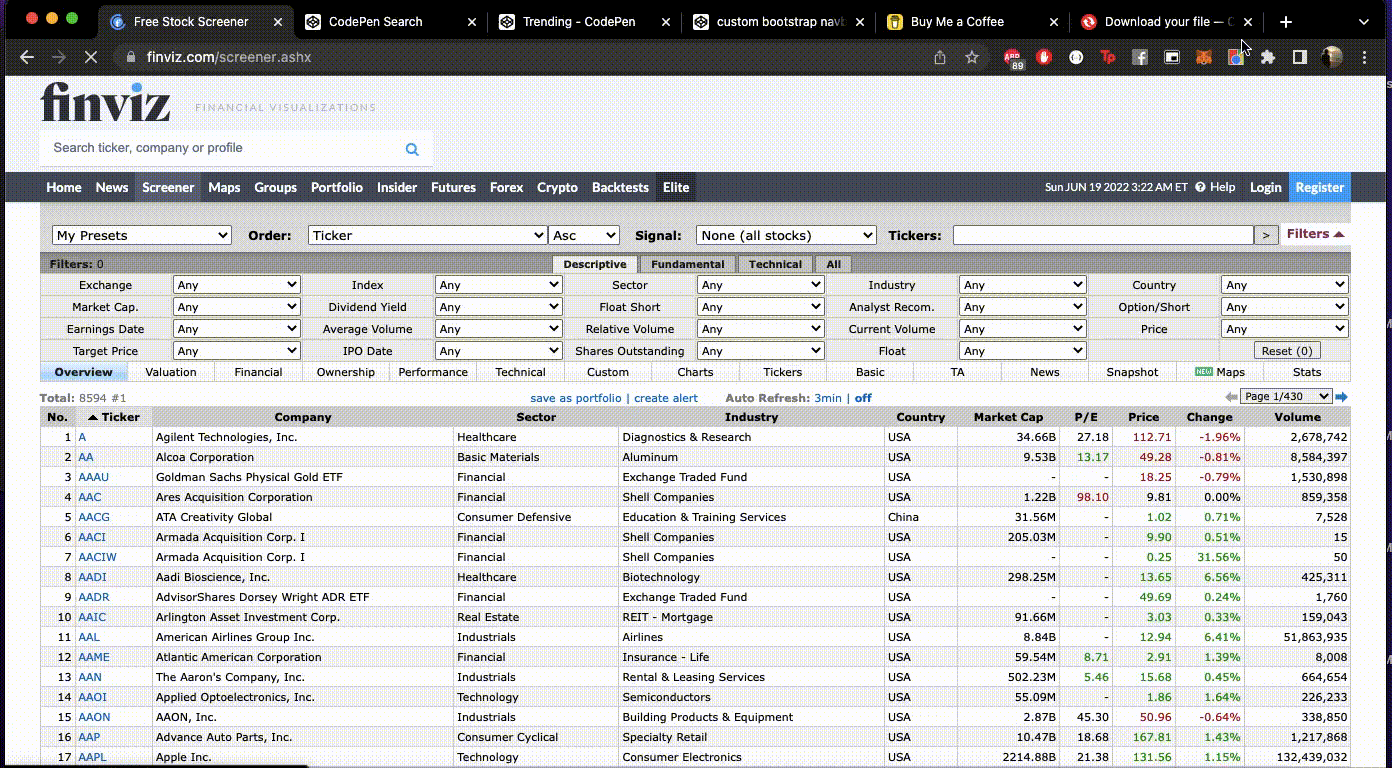This screenshot has width=1392, height=768.
Task: Open the Charts view tab
Action: point(695,372)
